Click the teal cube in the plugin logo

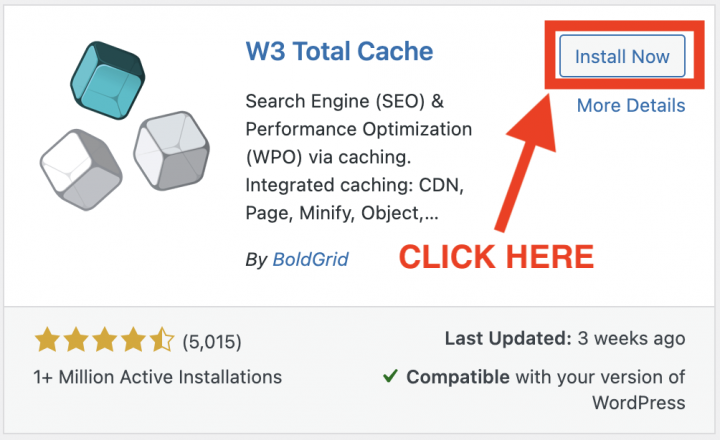click(x=108, y=81)
